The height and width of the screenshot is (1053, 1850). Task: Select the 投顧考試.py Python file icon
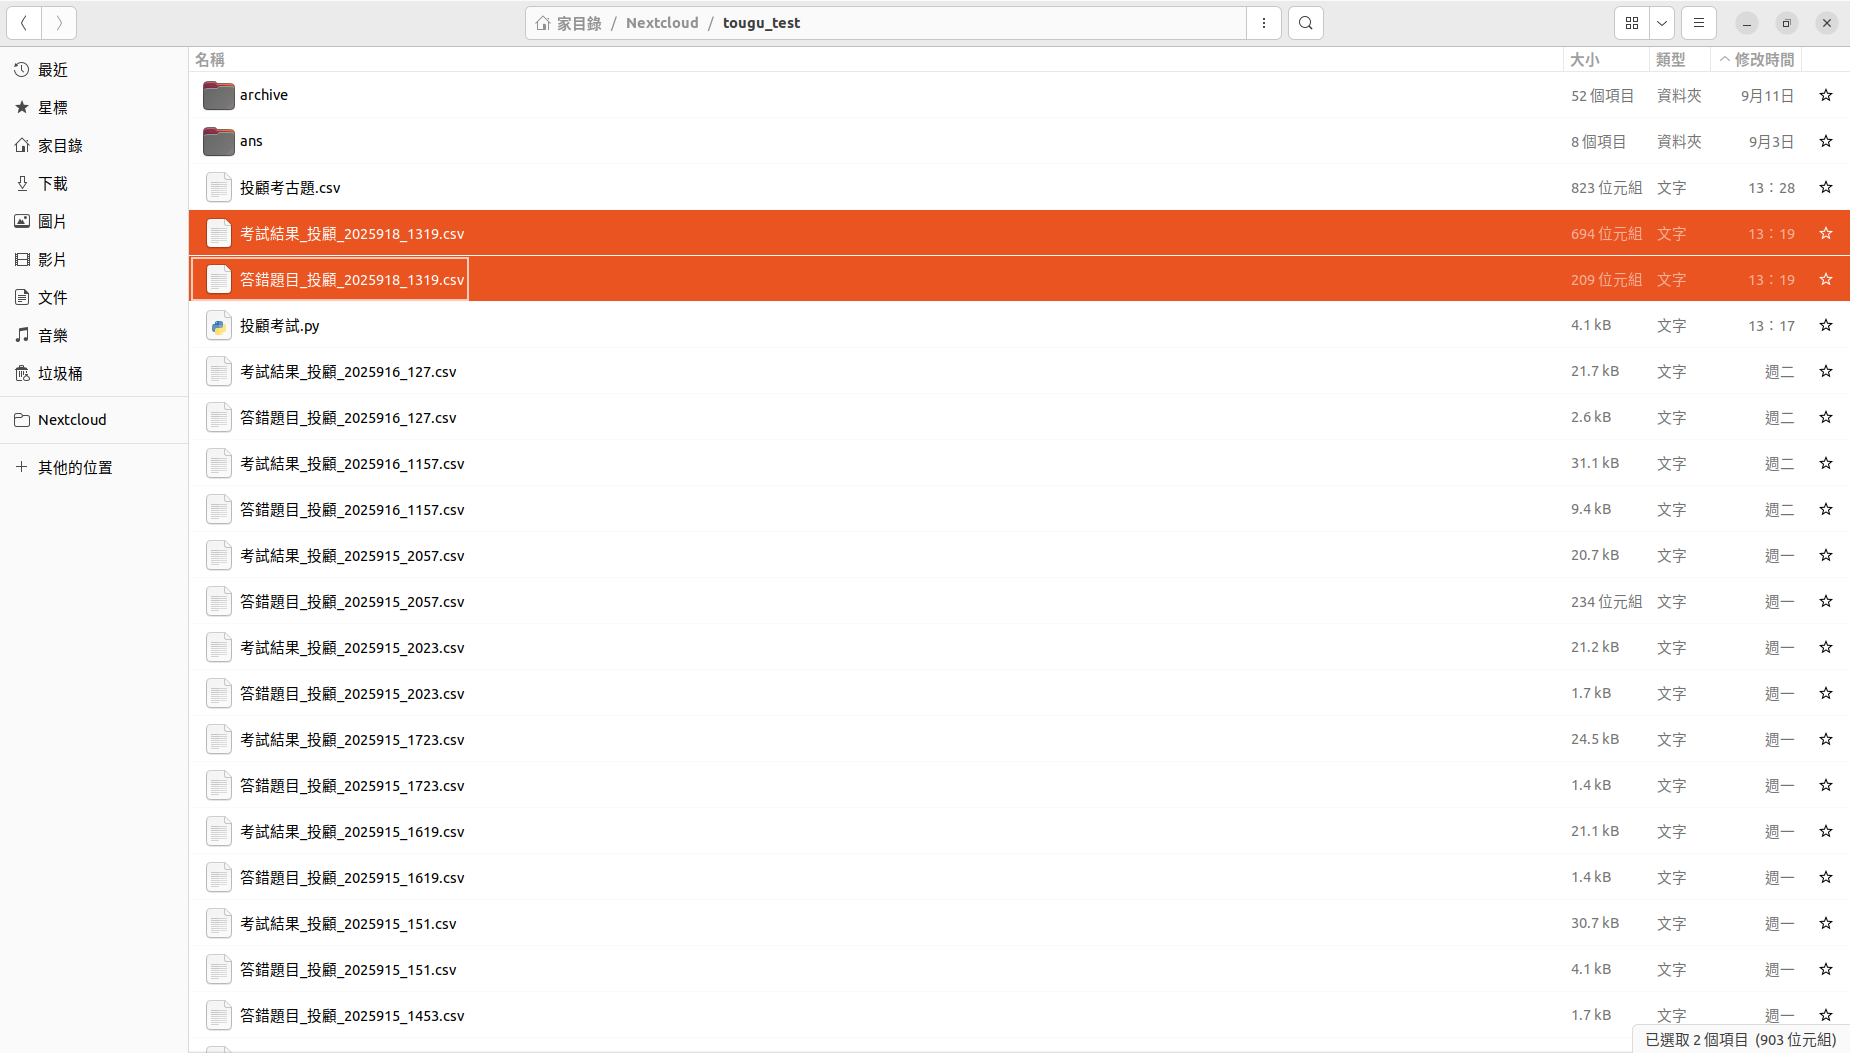point(218,326)
